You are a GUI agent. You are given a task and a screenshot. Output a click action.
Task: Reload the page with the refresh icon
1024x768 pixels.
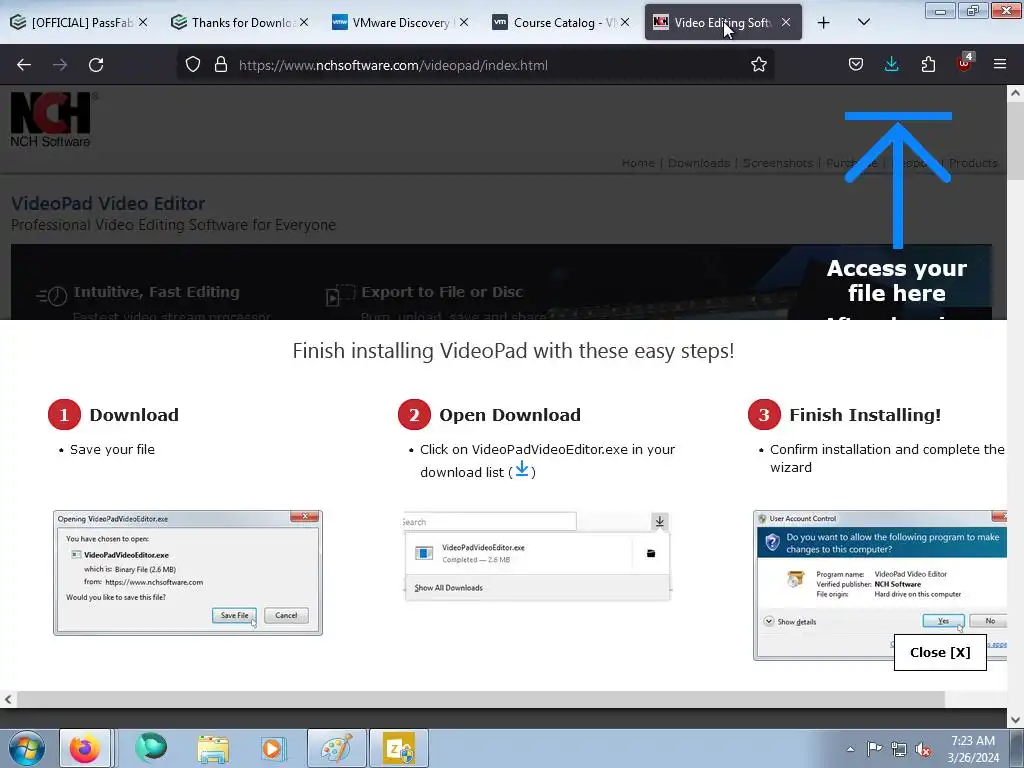pyautogui.click(x=96, y=65)
